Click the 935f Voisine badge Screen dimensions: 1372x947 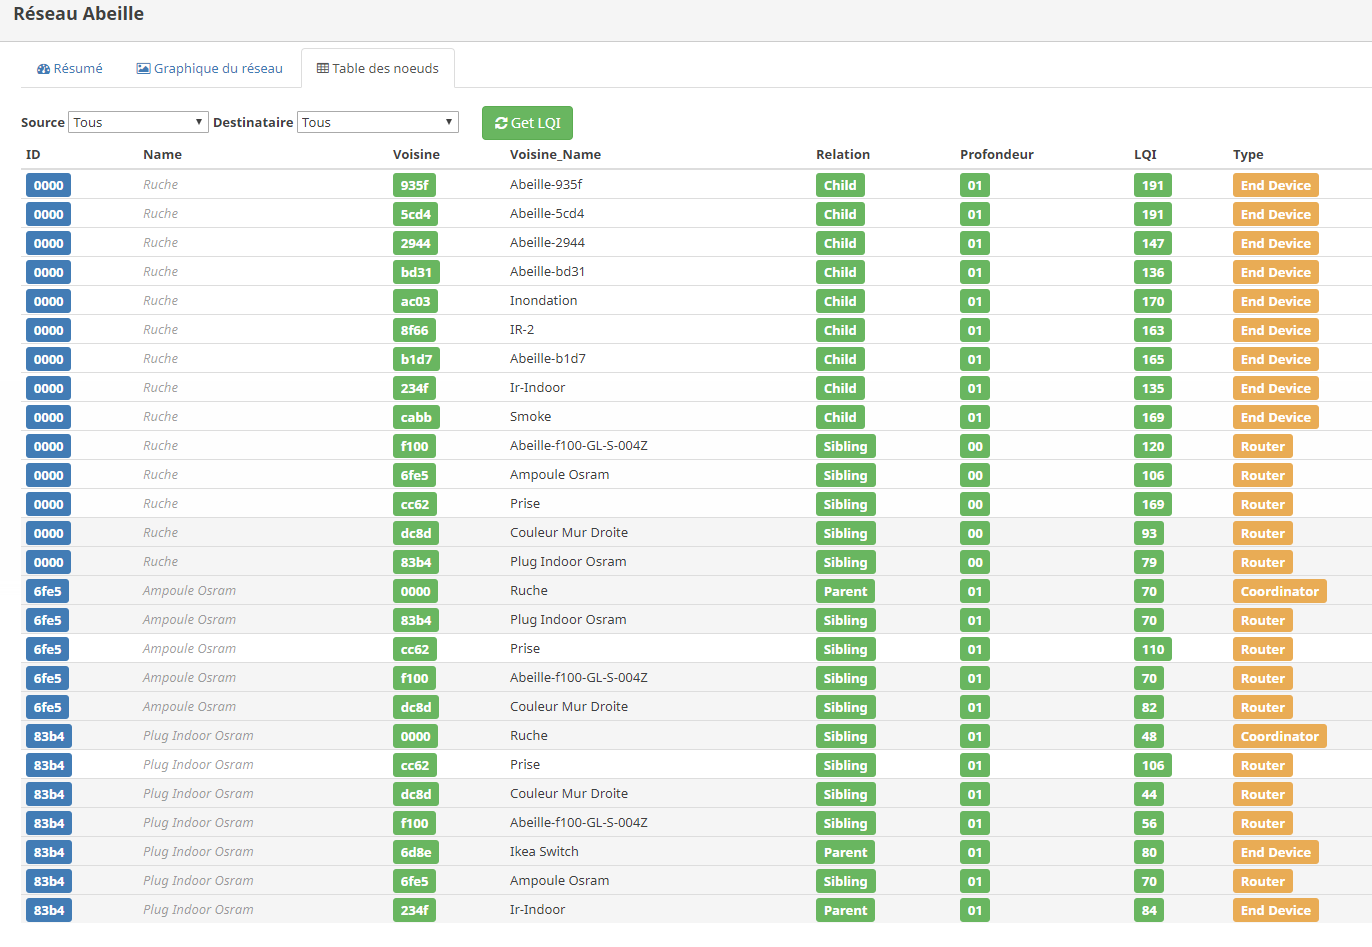pos(414,185)
